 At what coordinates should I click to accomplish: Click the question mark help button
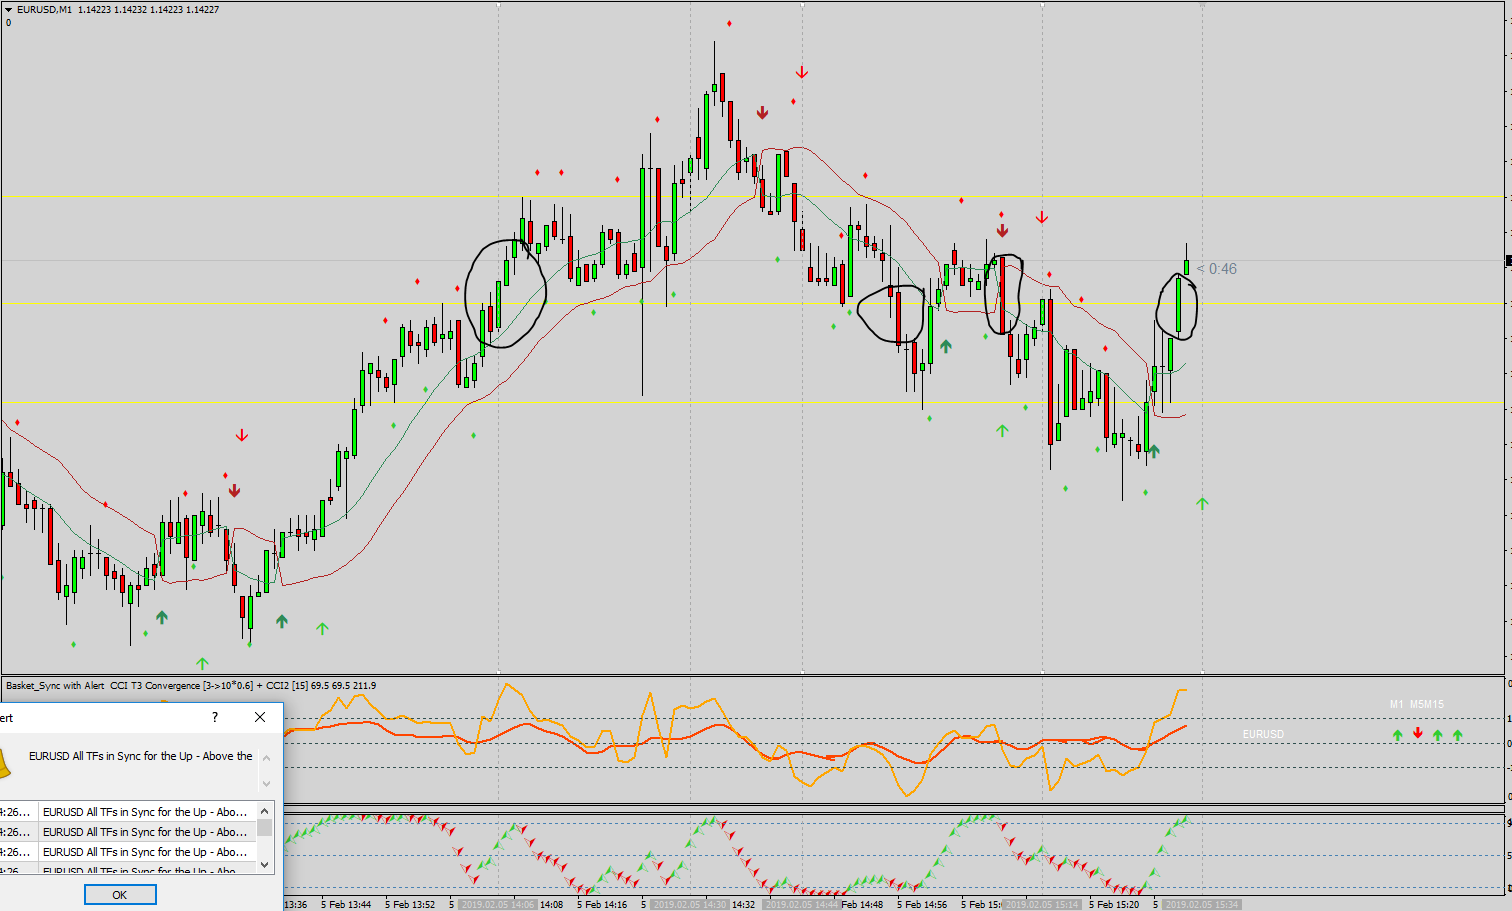[x=215, y=717]
